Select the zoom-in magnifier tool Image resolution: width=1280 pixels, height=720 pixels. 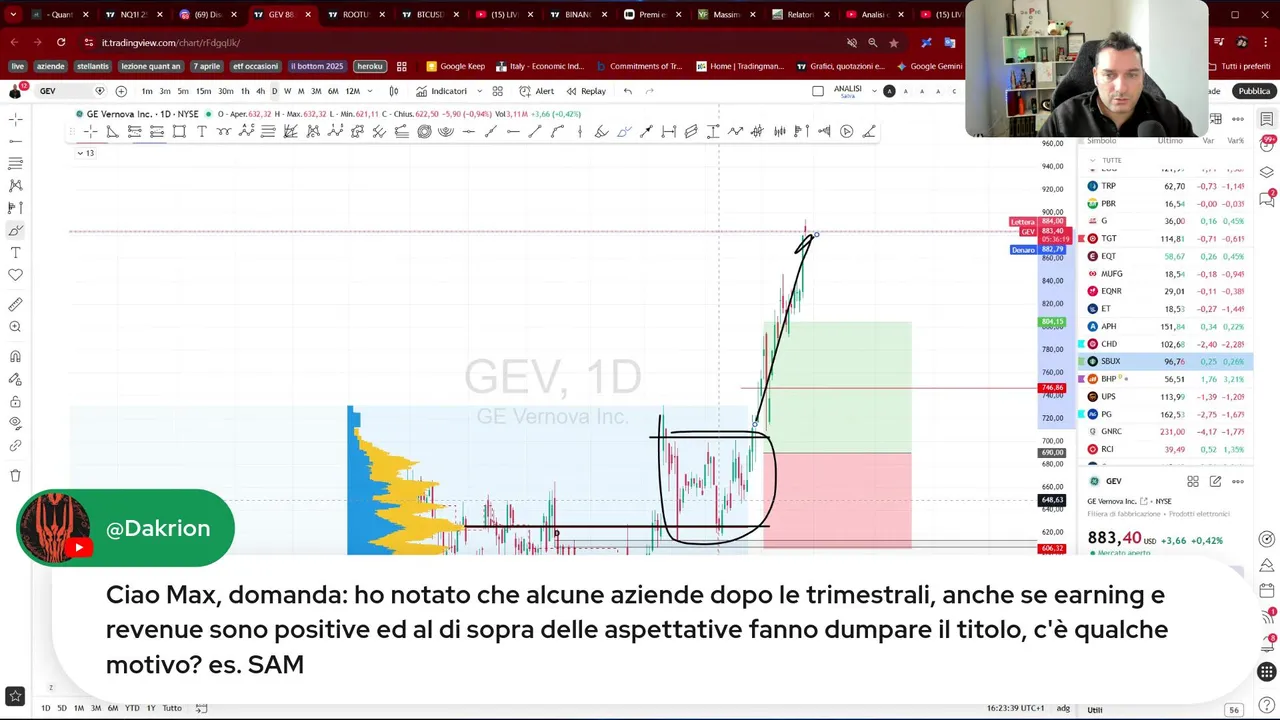15,327
